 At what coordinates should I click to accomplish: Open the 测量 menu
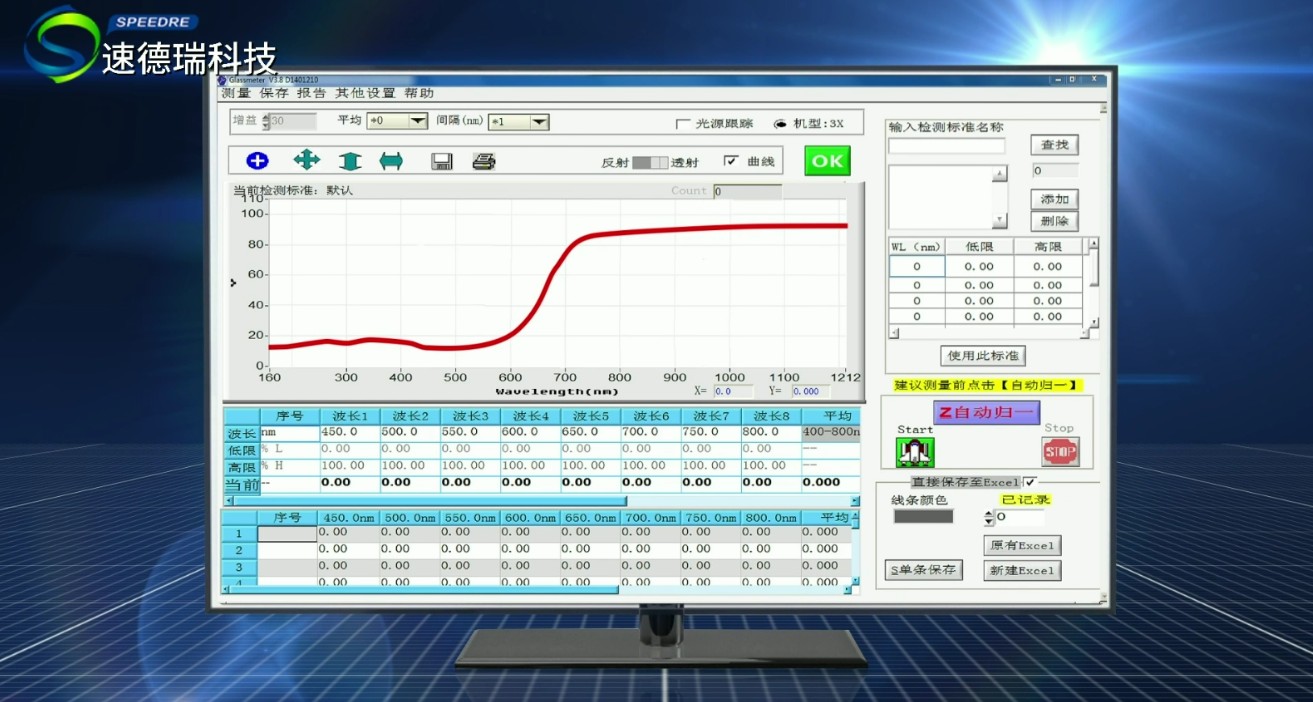236,93
